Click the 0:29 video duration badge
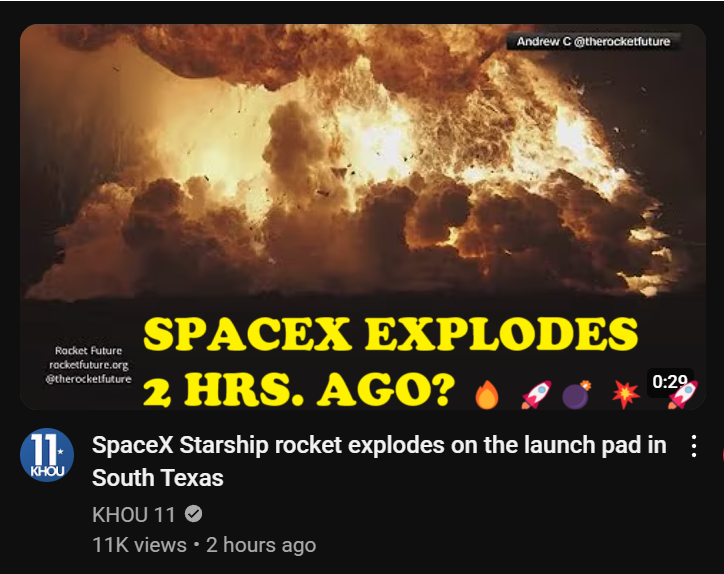The width and height of the screenshot is (724, 574). [x=670, y=381]
